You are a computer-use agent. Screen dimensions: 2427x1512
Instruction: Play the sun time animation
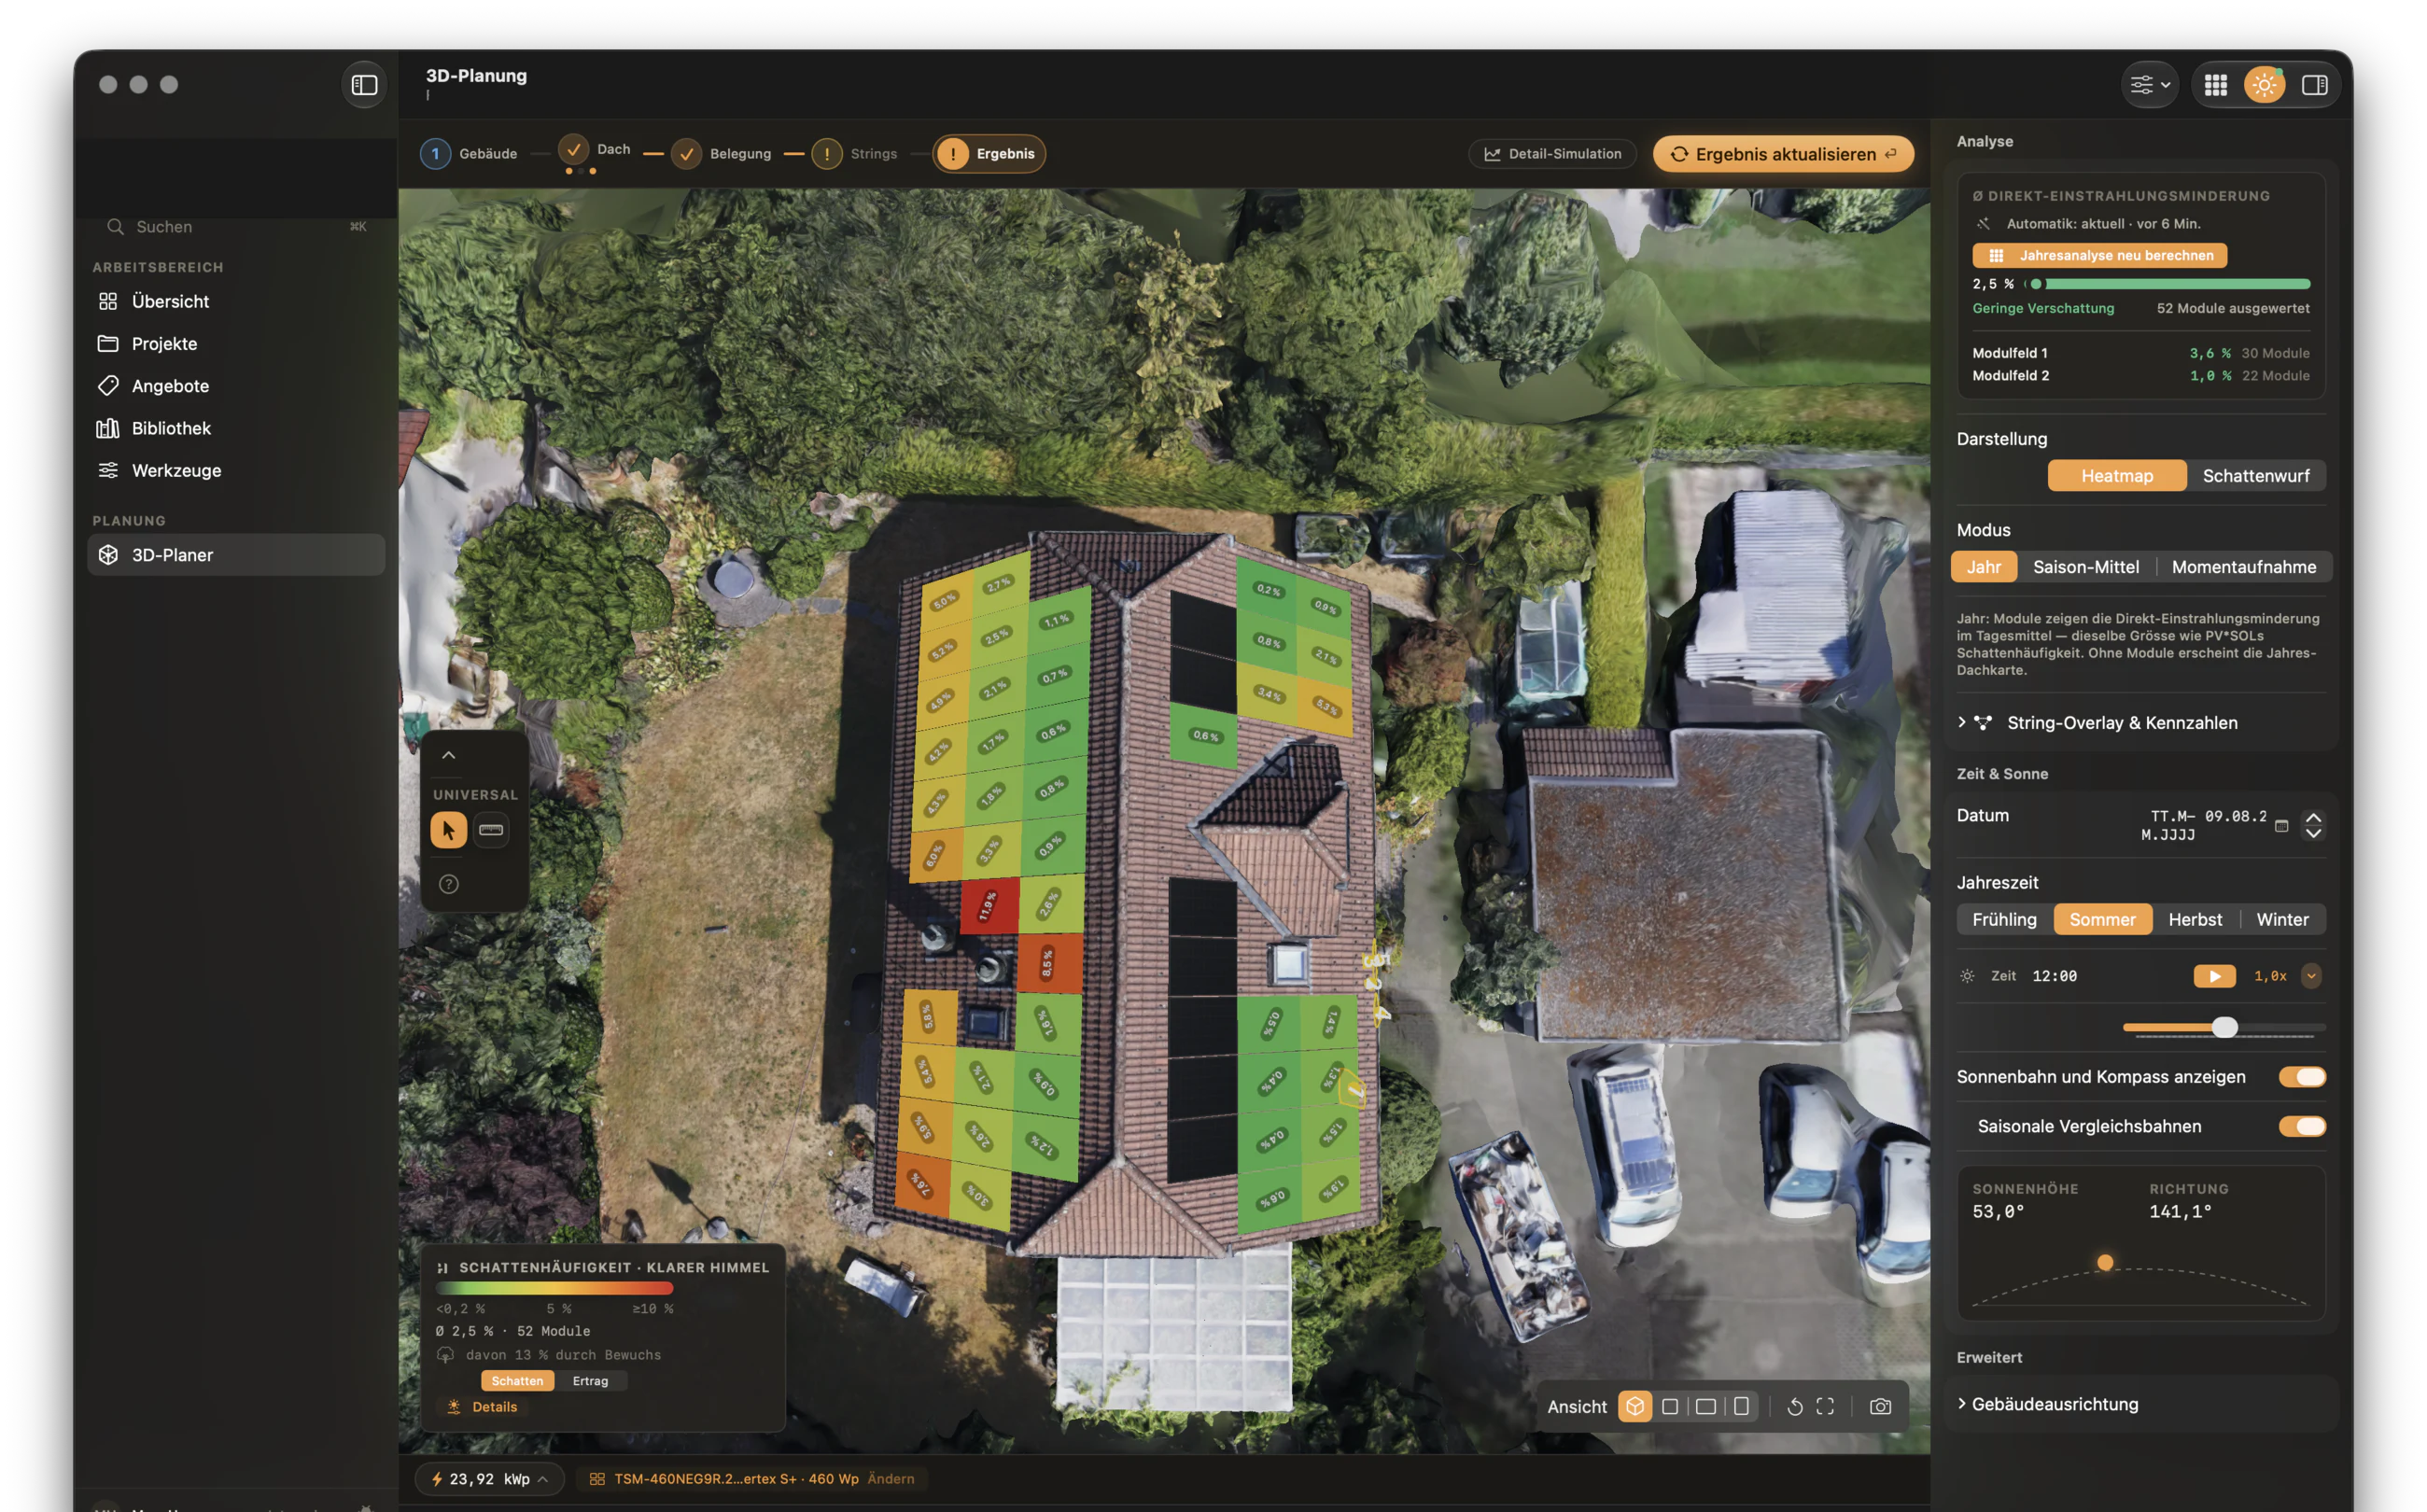2214,976
